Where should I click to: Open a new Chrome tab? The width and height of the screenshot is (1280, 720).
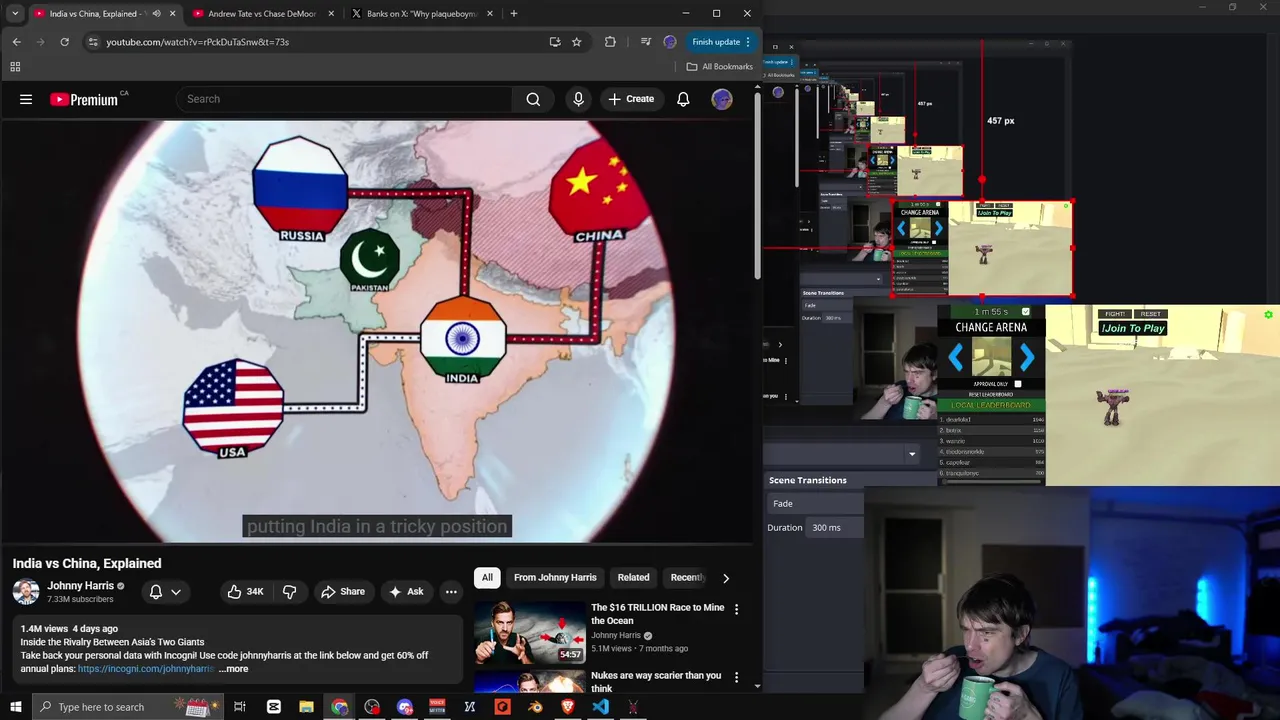pyautogui.click(x=513, y=13)
